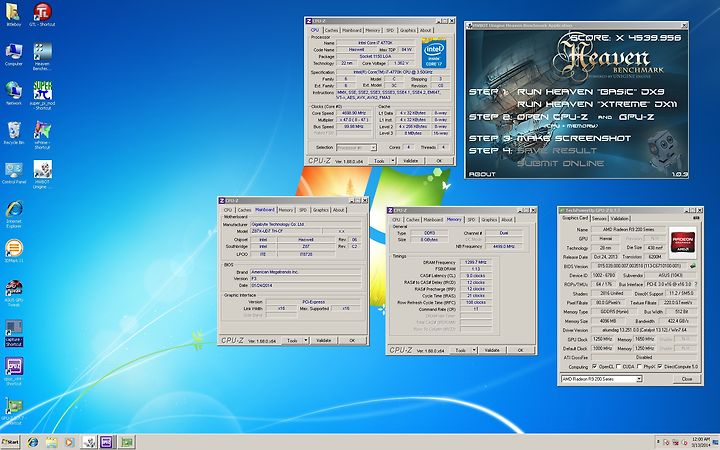This screenshot has width=720, height=450.
Task: Select the Recycle Bin icon
Action: point(13,133)
